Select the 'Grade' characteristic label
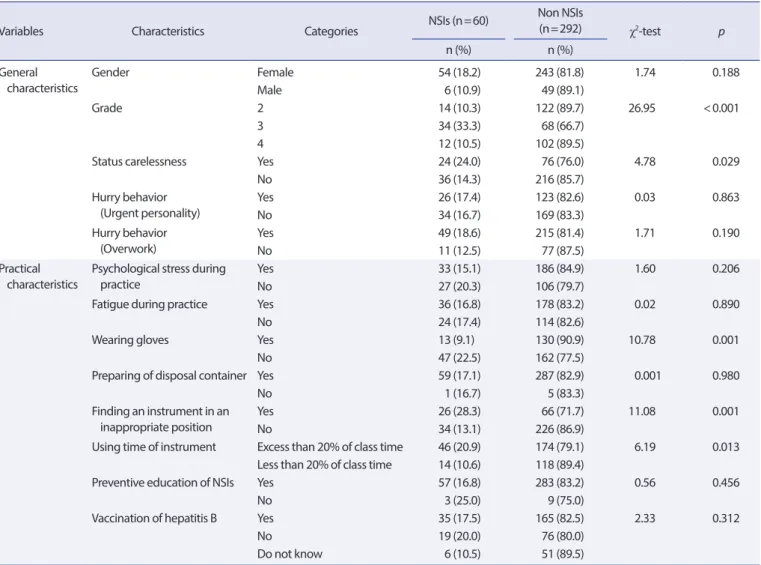761x565 pixels. pyautogui.click(x=107, y=108)
